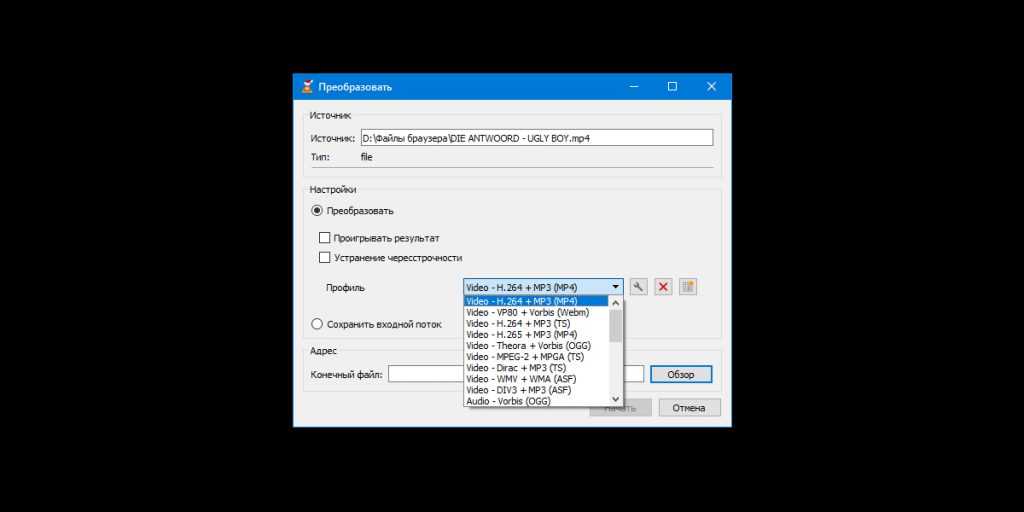The width and height of the screenshot is (1024, 512).
Task: Choose Video - VP80 + Vorbis (Webm) profile
Action: click(527, 312)
